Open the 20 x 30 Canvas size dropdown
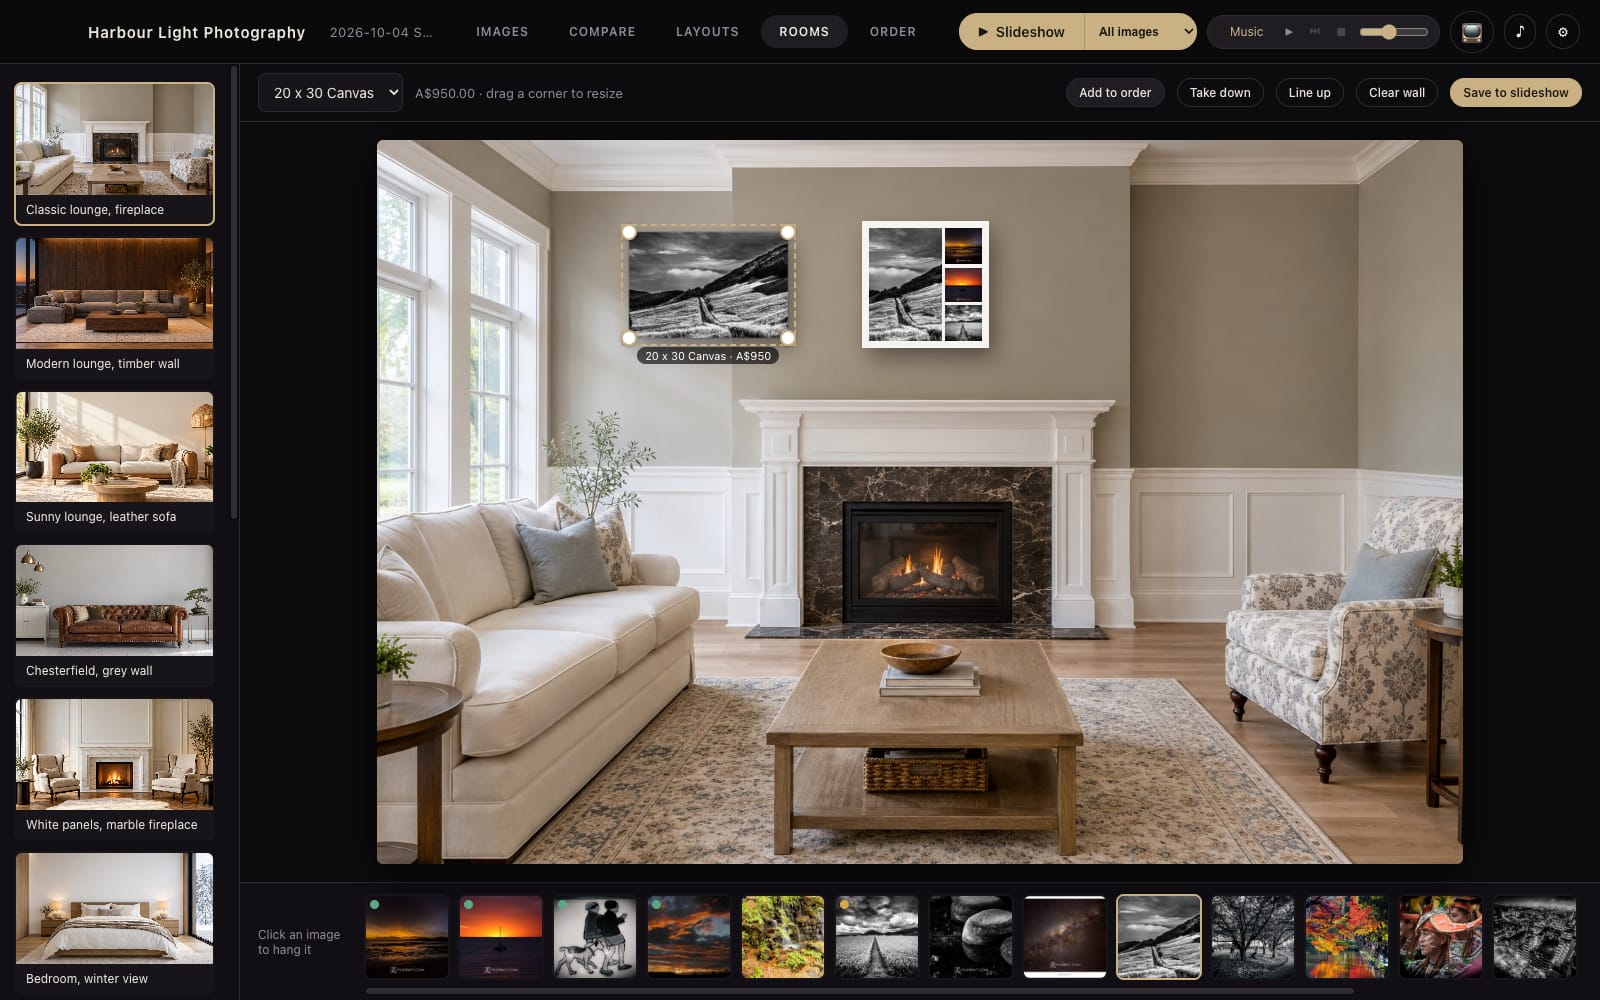Image resolution: width=1600 pixels, height=1000 pixels. coord(330,93)
